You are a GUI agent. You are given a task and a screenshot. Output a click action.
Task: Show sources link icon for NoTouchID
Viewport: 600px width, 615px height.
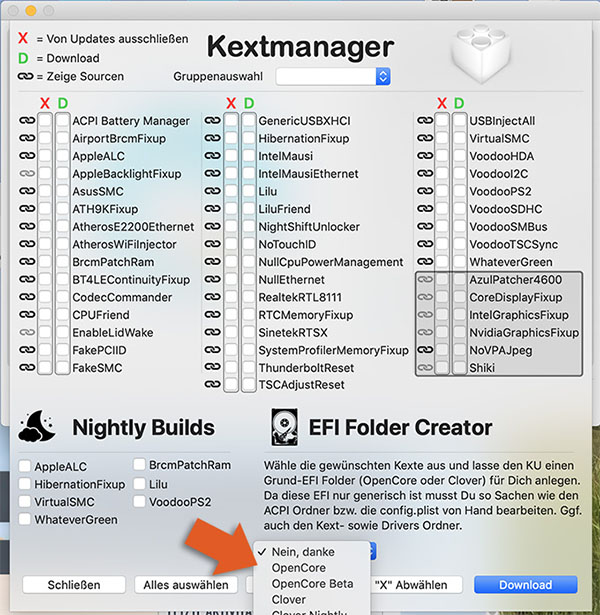[x=213, y=244]
